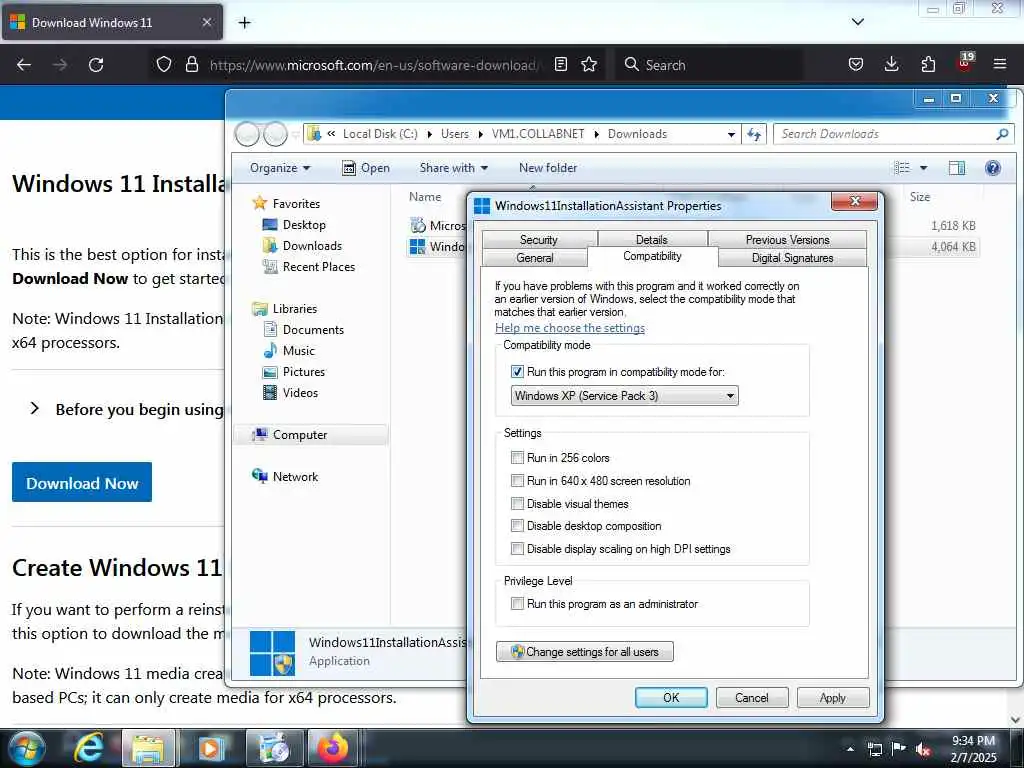Open the Windows Start orb

(x=27, y=748)
